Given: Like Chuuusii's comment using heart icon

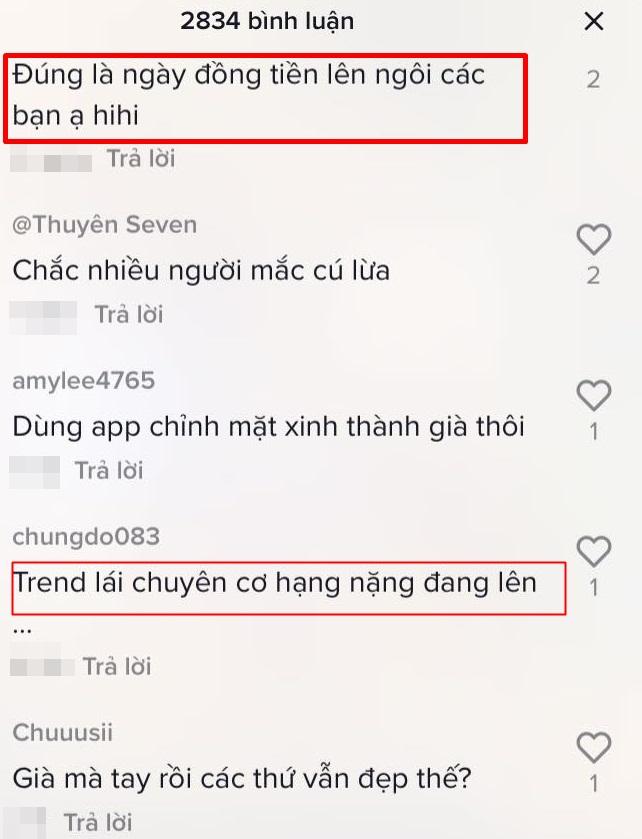Looking at the screenshot, I should click(x=594, y=747).
